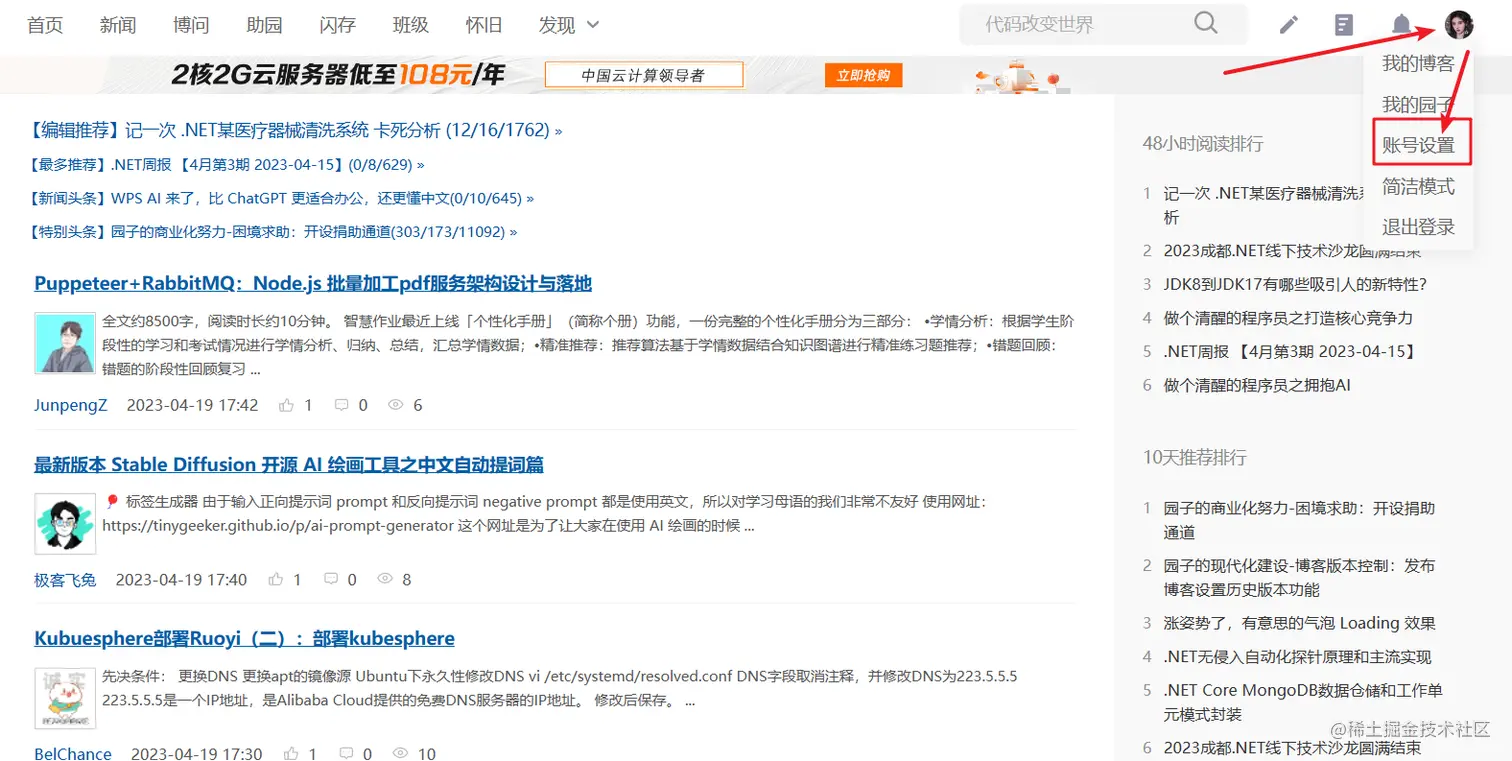The width and height of the screenshot is (1512, 761).
Task: Open 我的博客 from the dropdown
Action: tap(1418, 62)
